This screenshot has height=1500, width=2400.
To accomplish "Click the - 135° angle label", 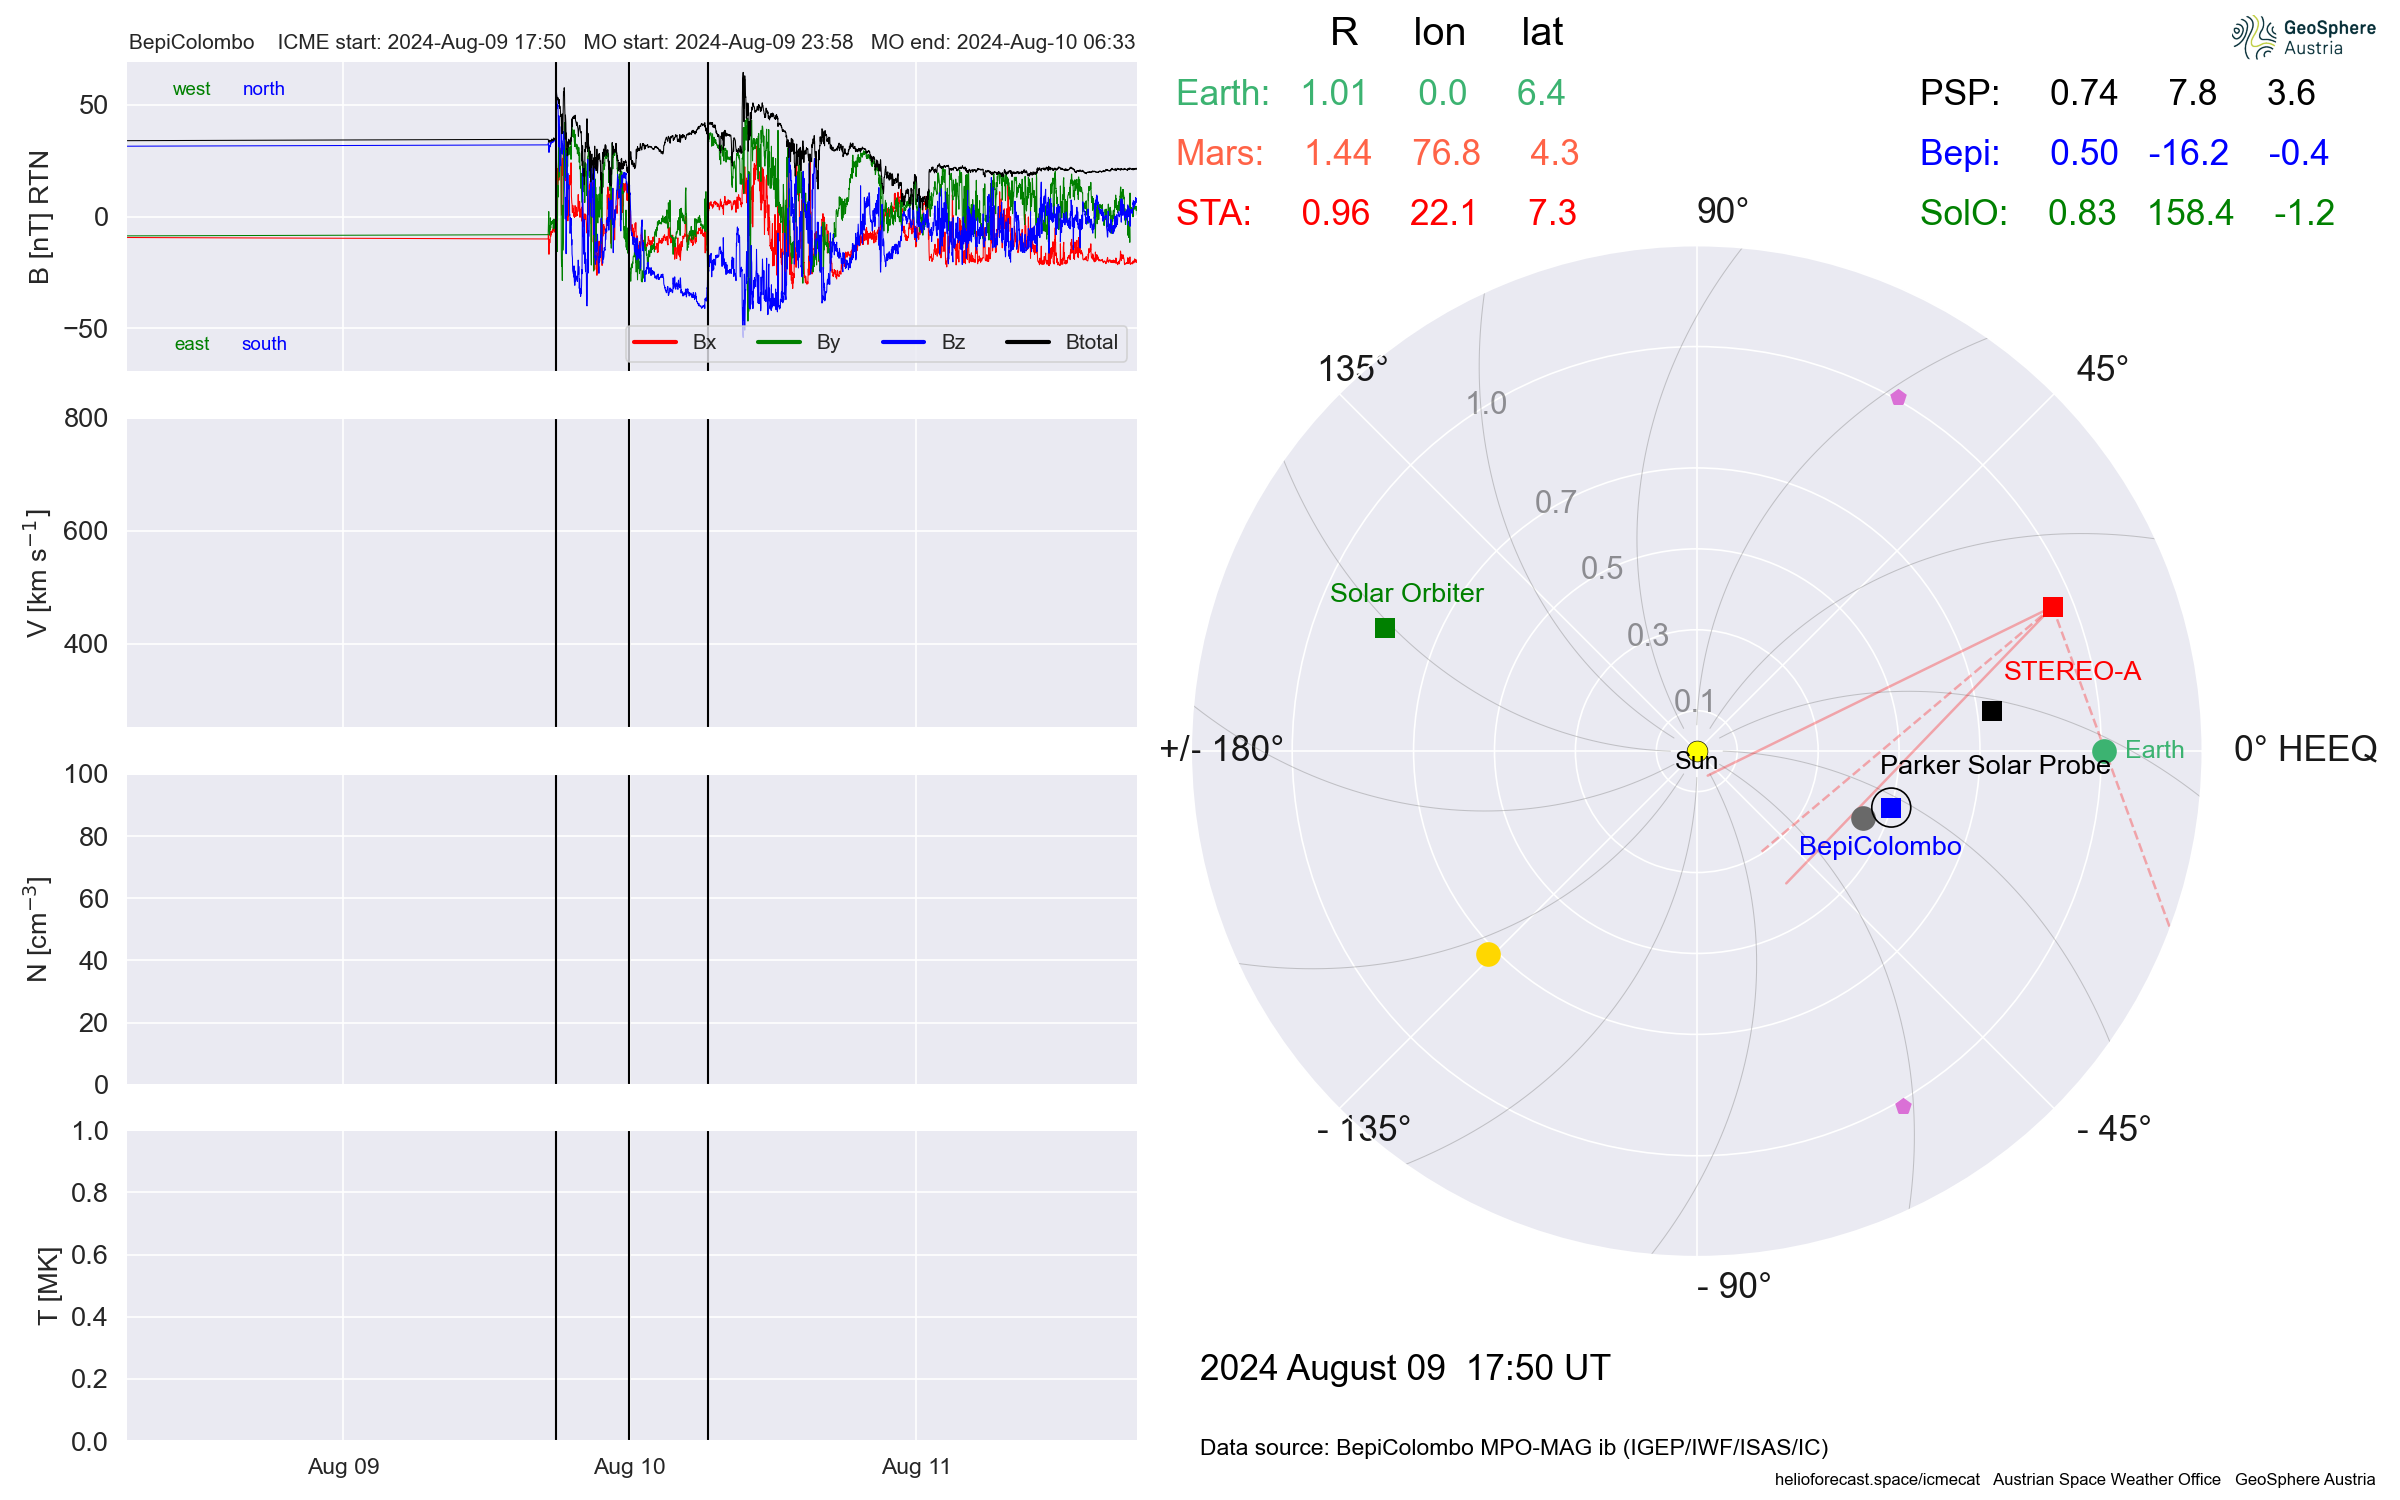I will pos(1363,1129).
